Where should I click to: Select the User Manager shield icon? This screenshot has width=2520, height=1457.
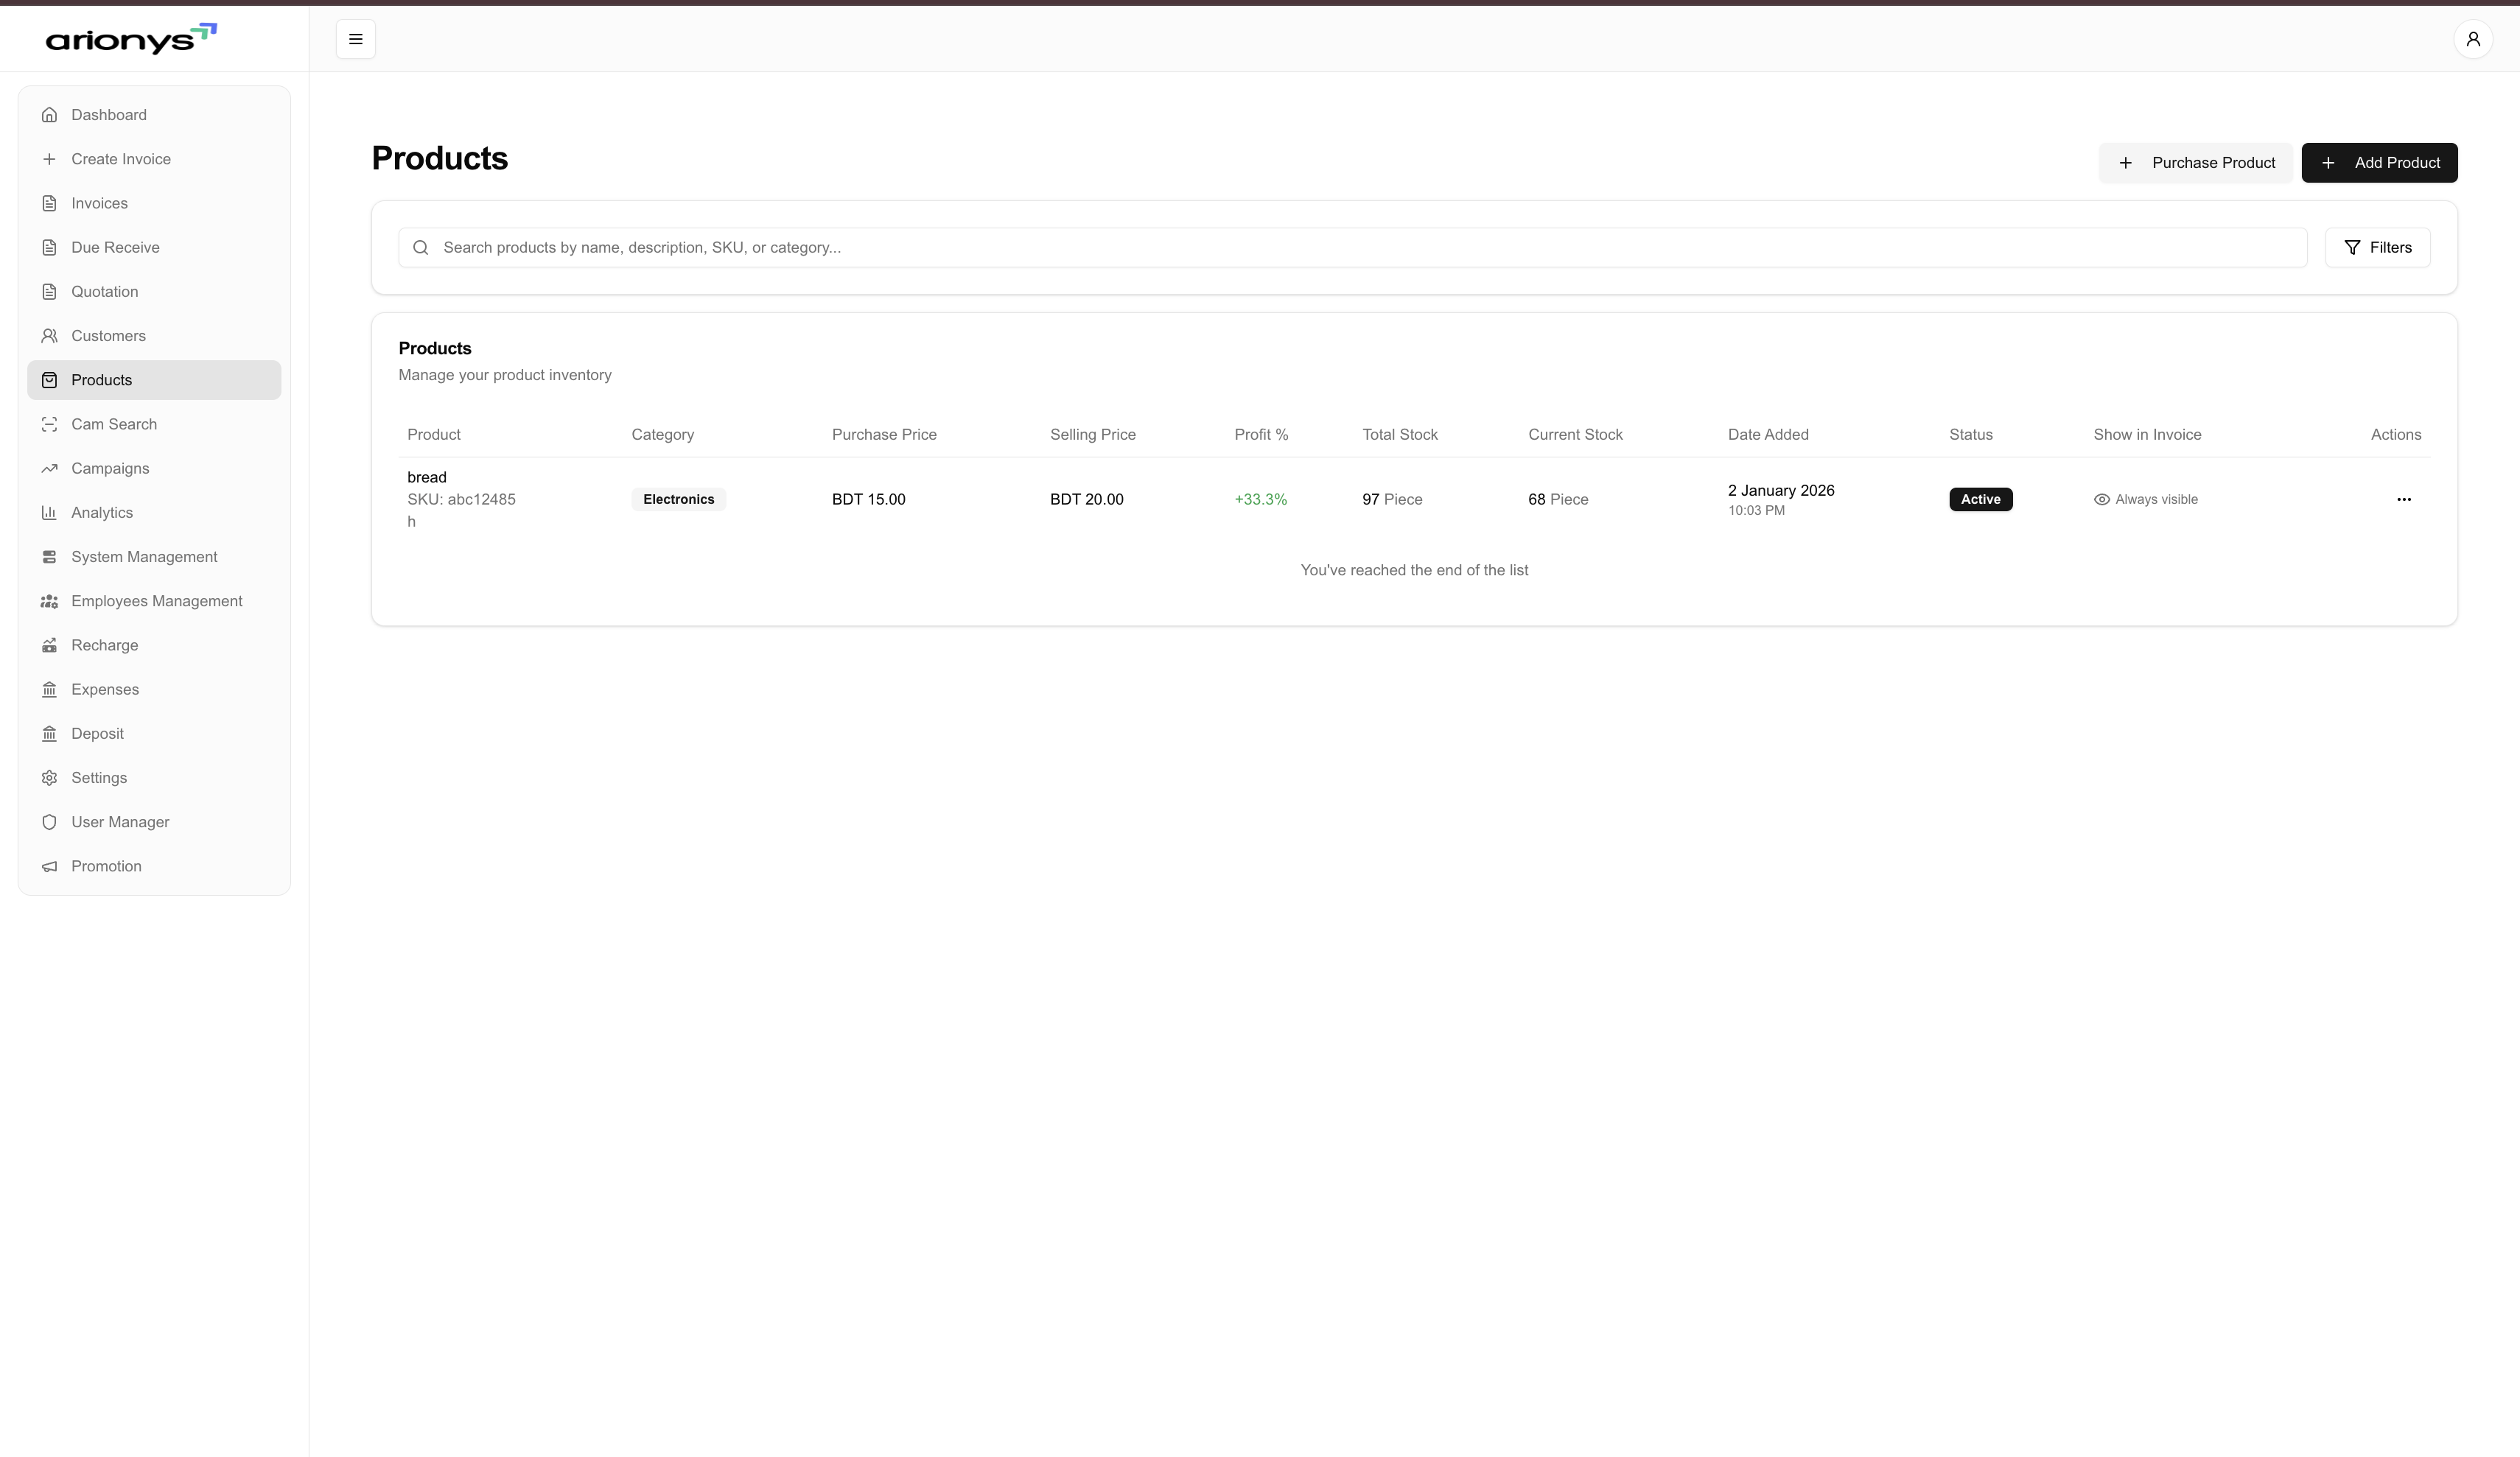[50, 822]
